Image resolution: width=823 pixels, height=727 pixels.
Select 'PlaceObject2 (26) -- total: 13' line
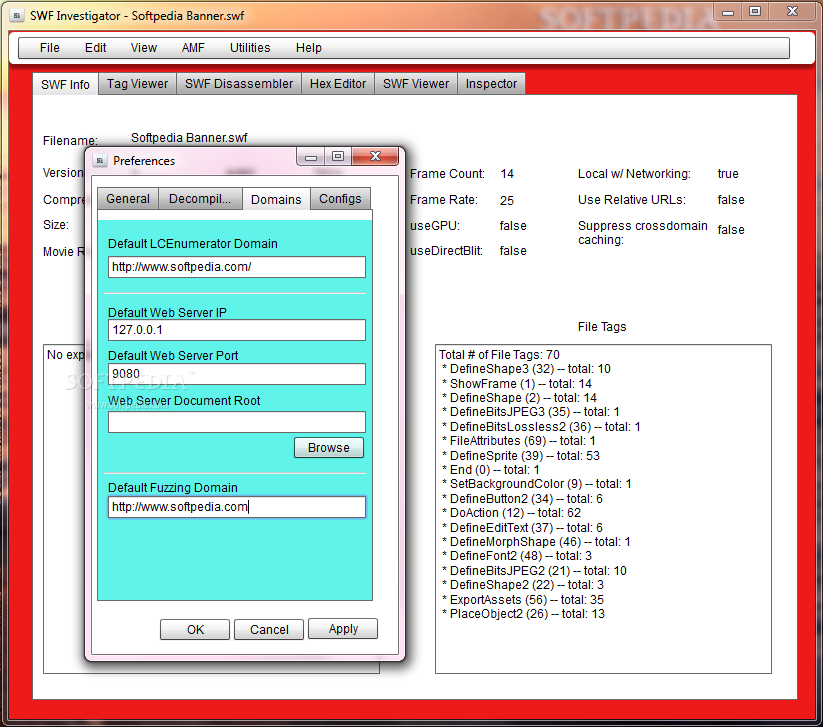coord(523,614)
